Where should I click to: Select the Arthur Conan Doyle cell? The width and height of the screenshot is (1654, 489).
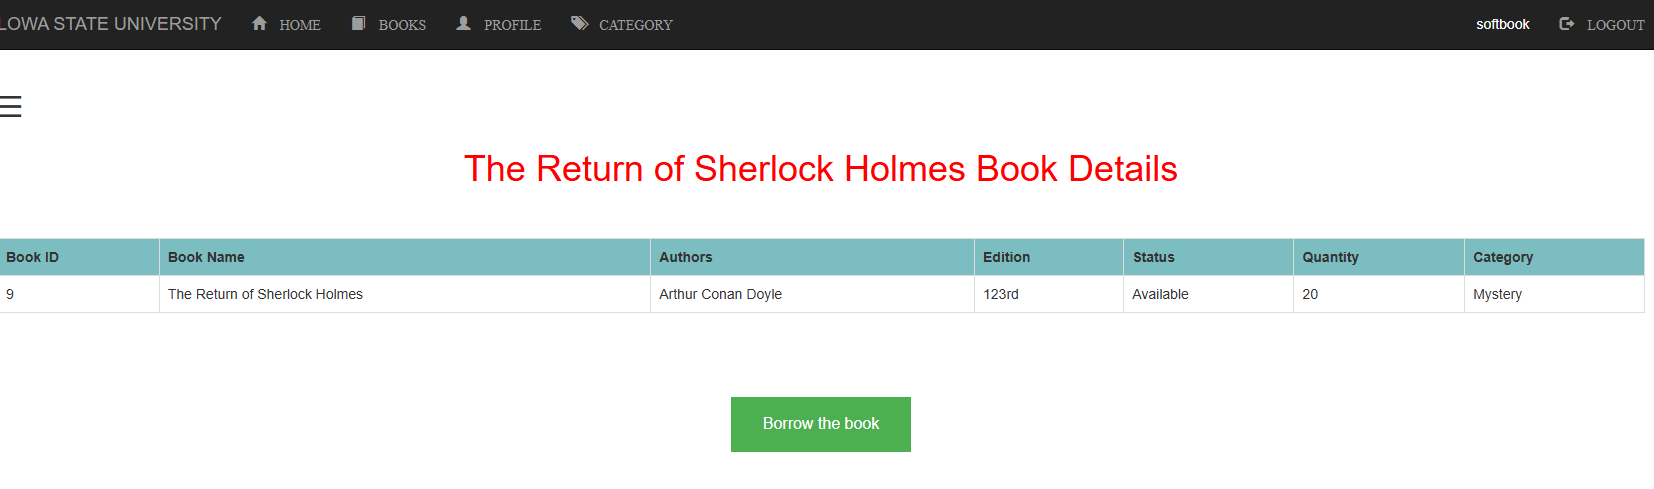(x=720, y=294)
